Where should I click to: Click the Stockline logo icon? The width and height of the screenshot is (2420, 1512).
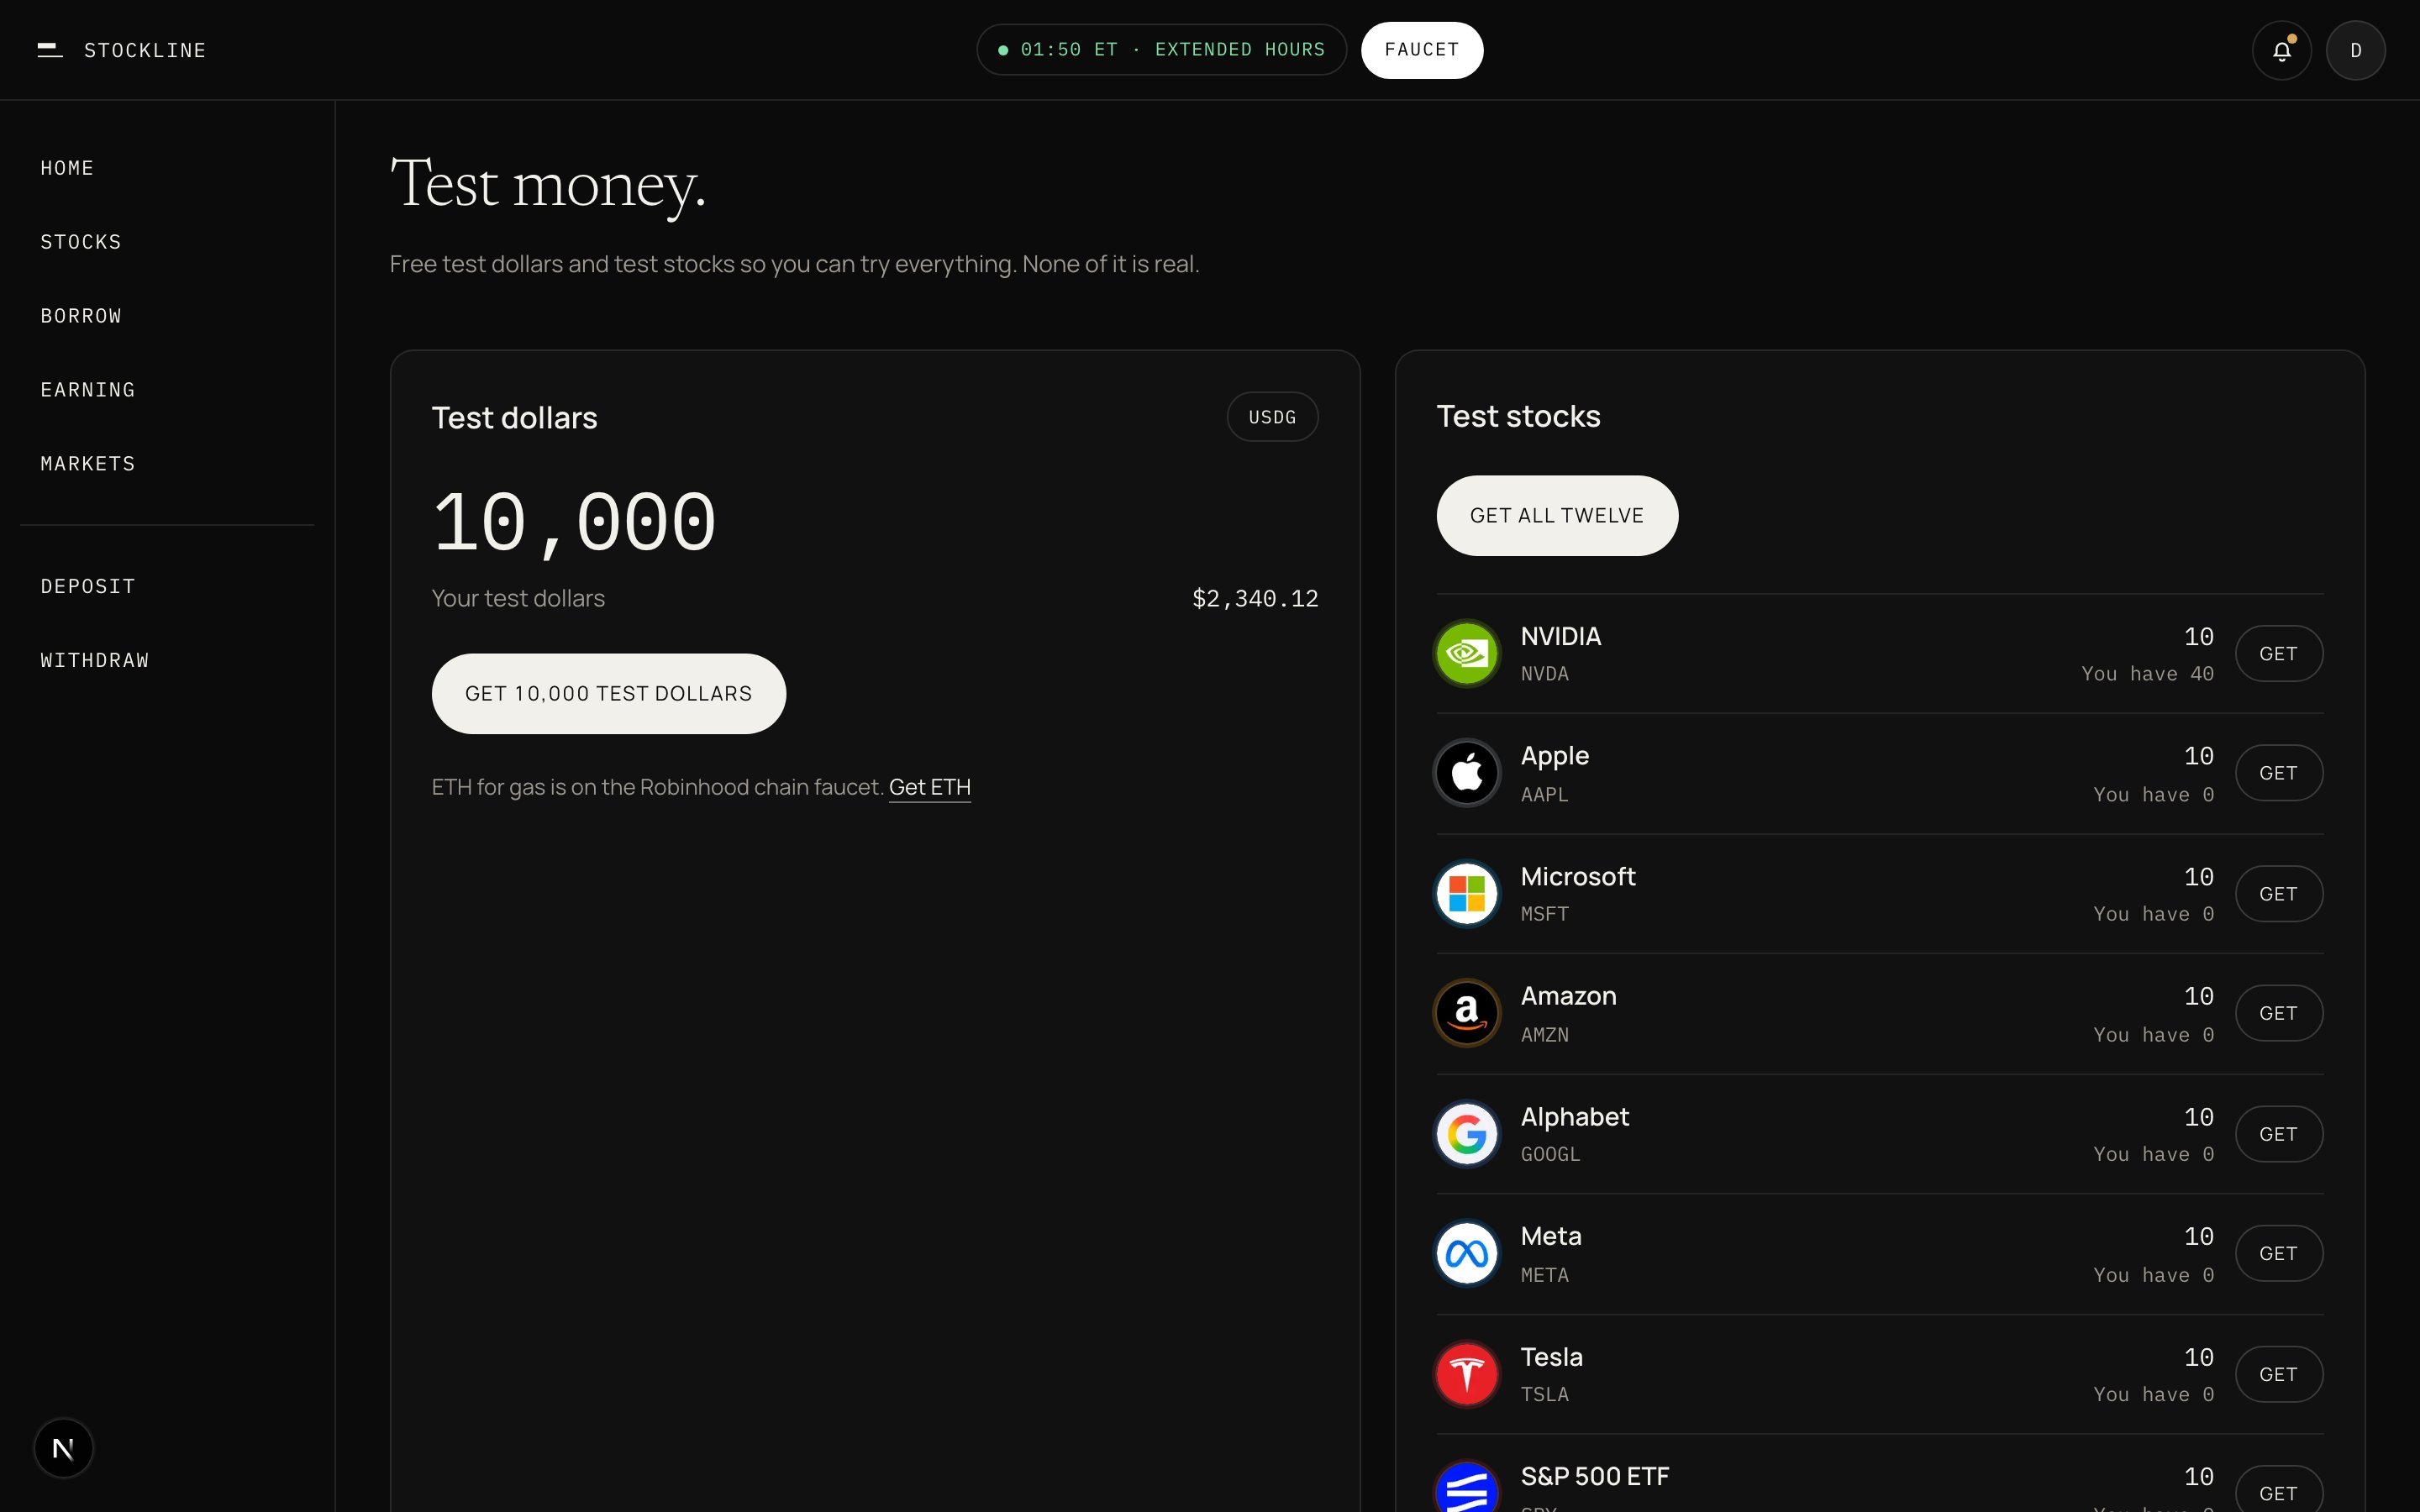(x=50, y=50)
